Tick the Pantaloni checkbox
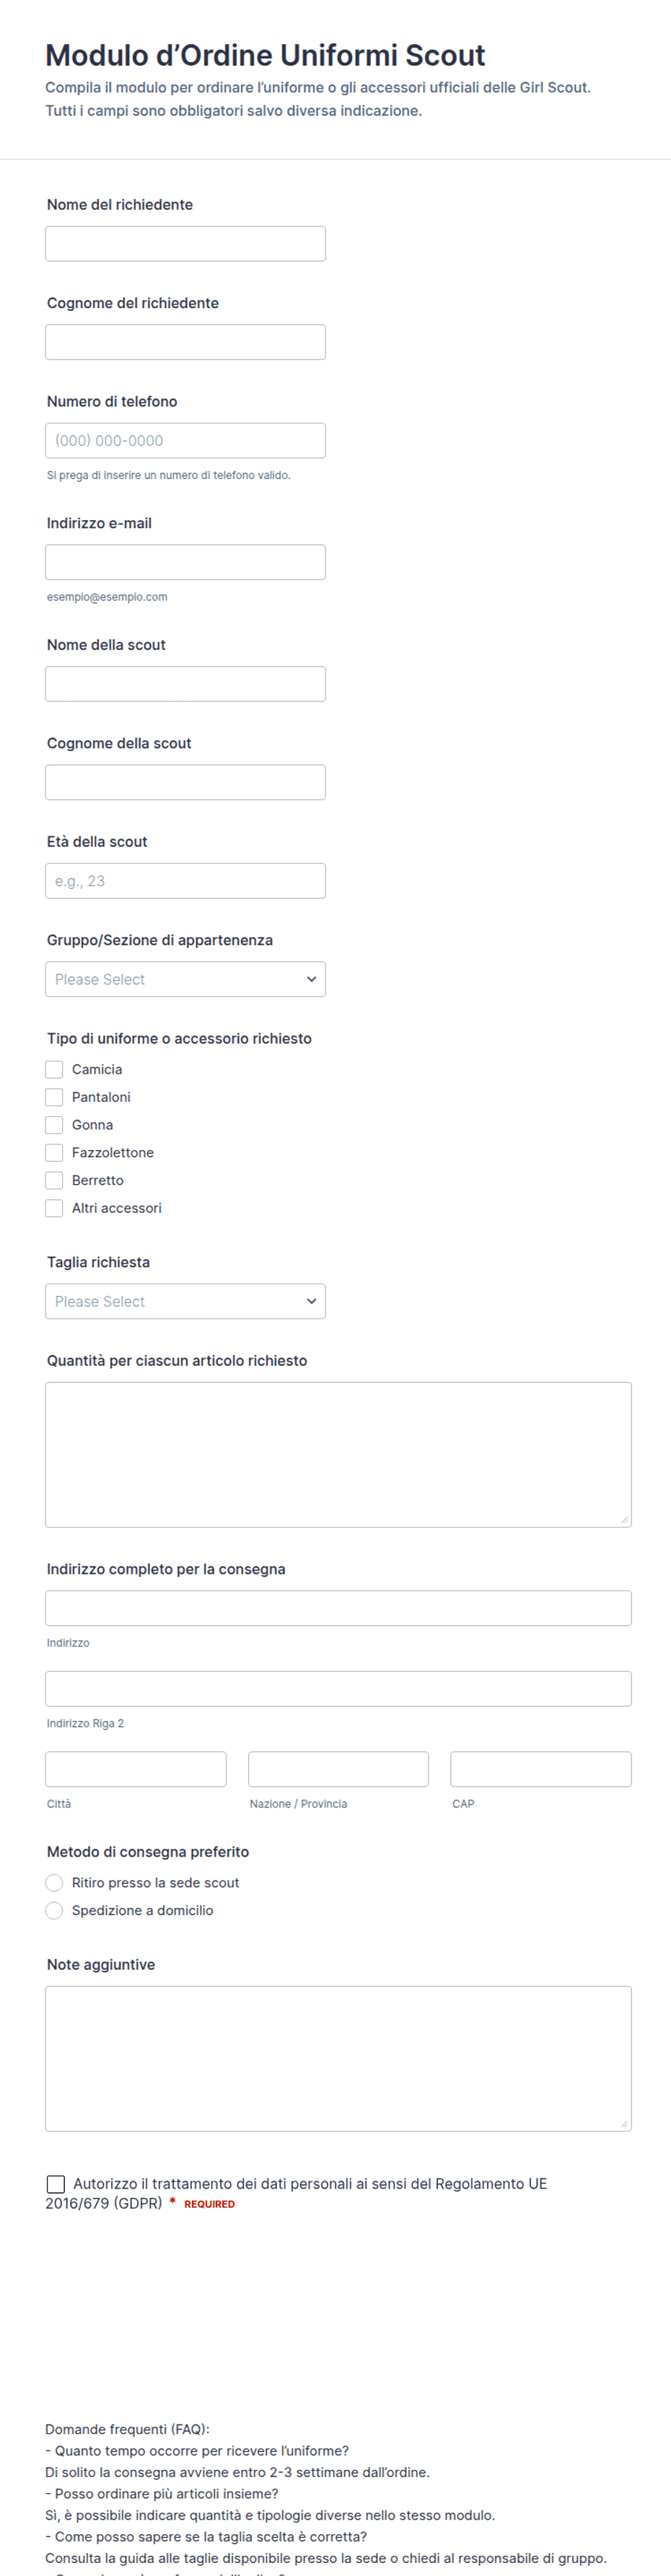The width and height of the screenshot is (671, 2576). pos(54,1097)
